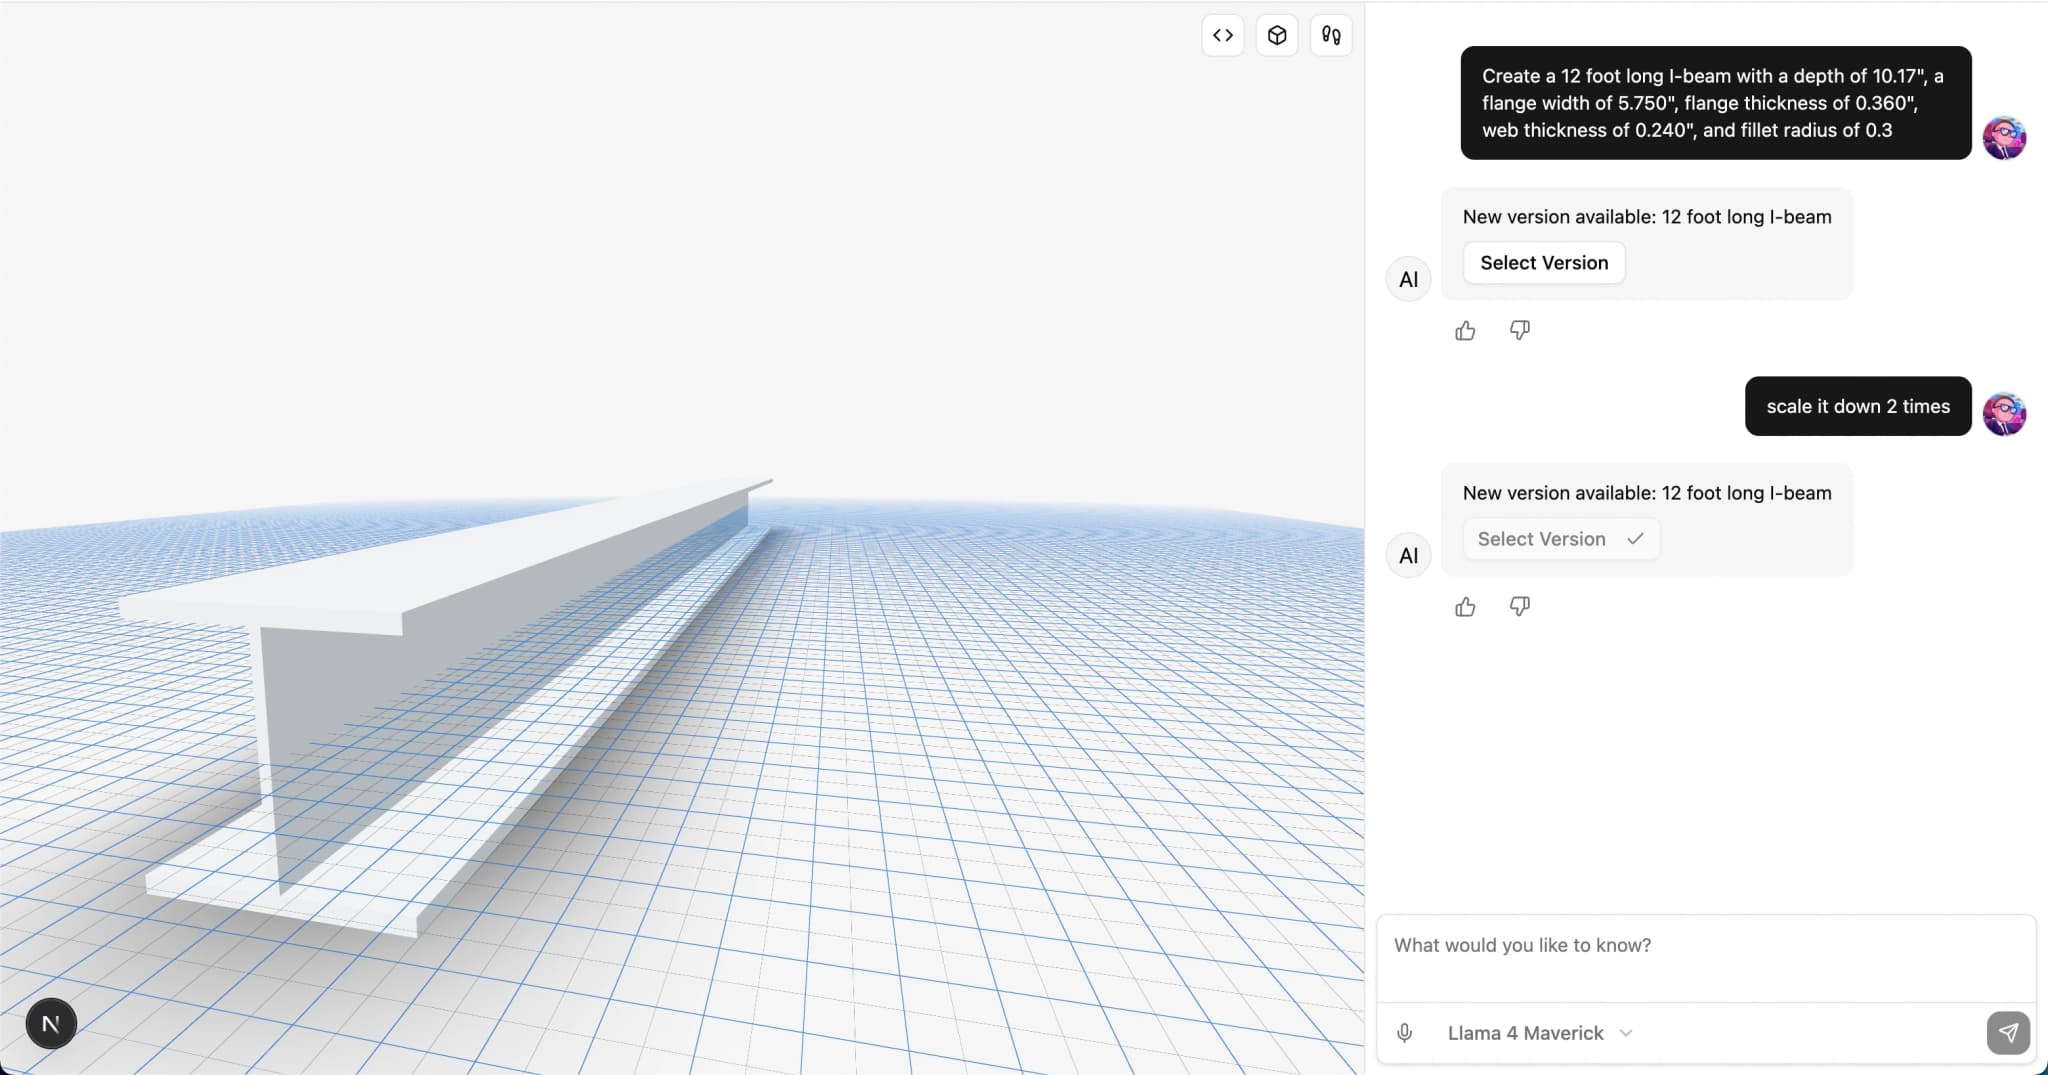Give thumbs down to second AI response
This screenshot has width=2048, height=1075.
(1518, 606)
